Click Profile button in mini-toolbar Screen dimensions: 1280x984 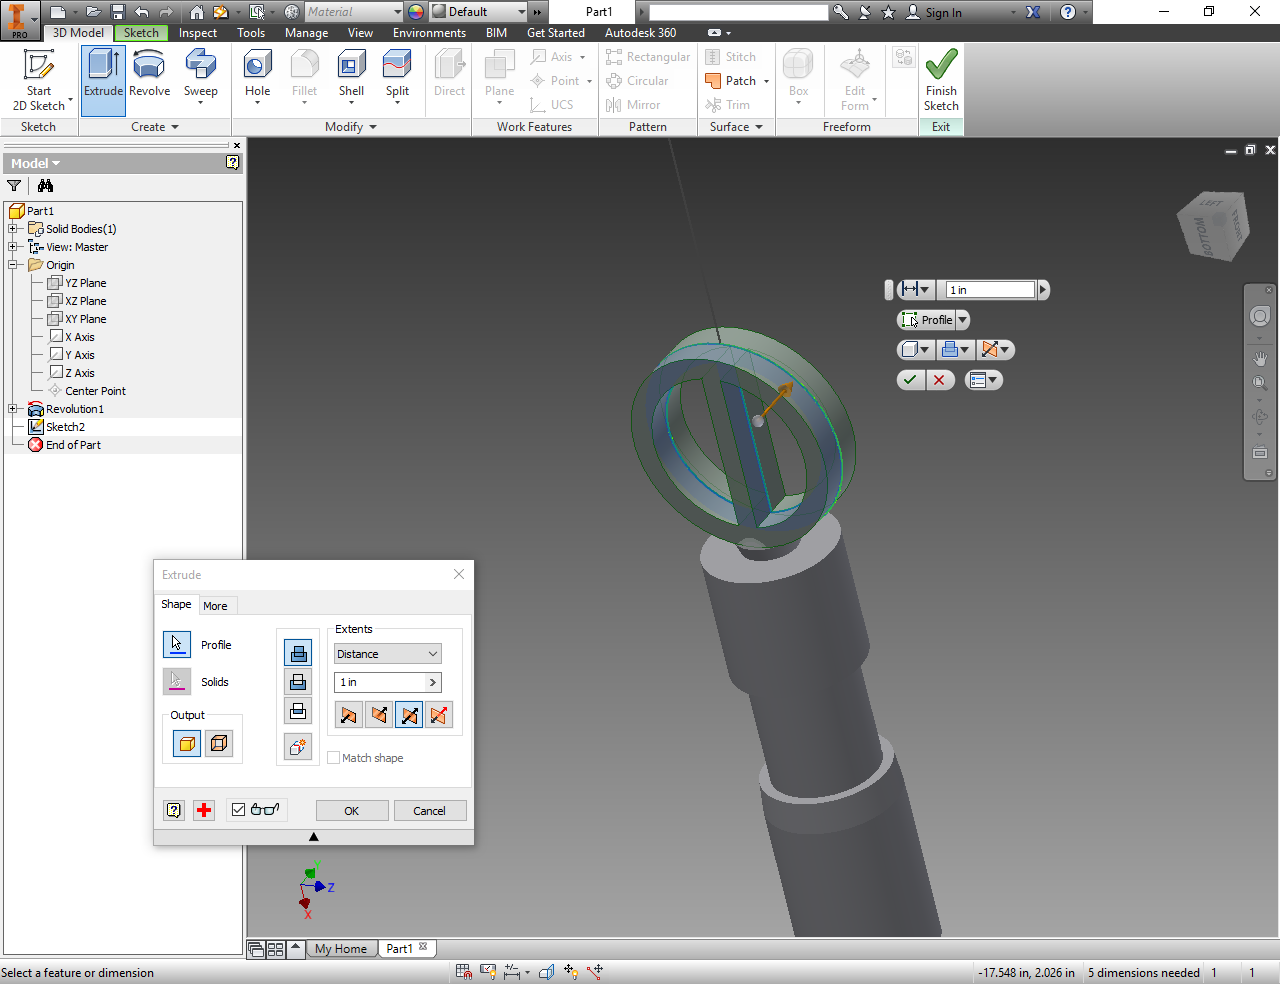click(x=927, y=320)
